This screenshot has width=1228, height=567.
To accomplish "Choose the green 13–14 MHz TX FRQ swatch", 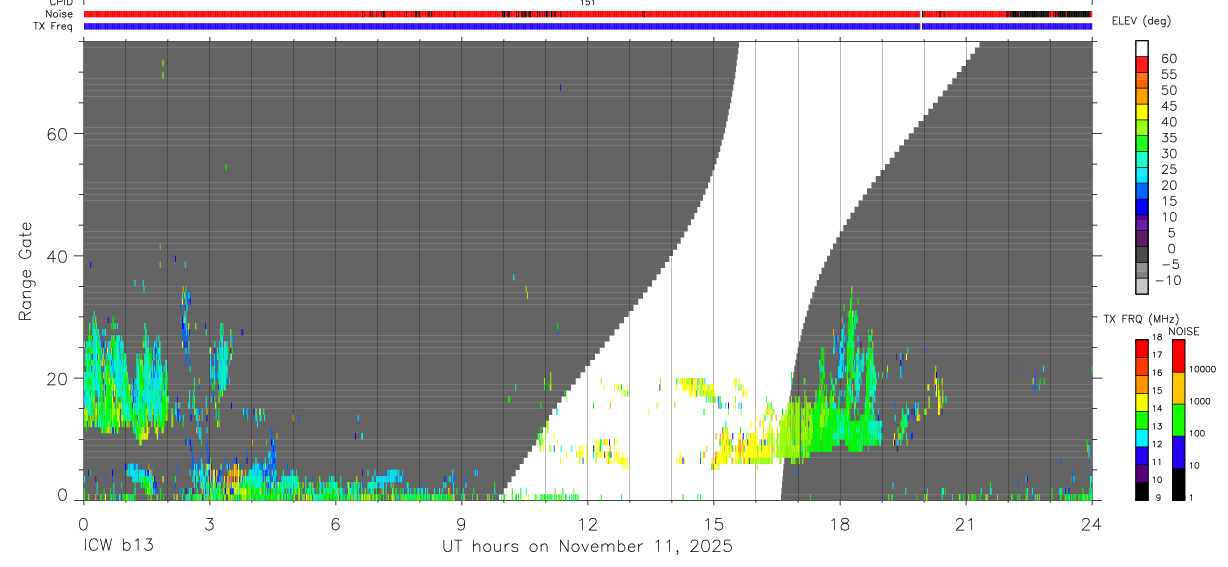I will pyautogui.click(x=1143, y=419).
